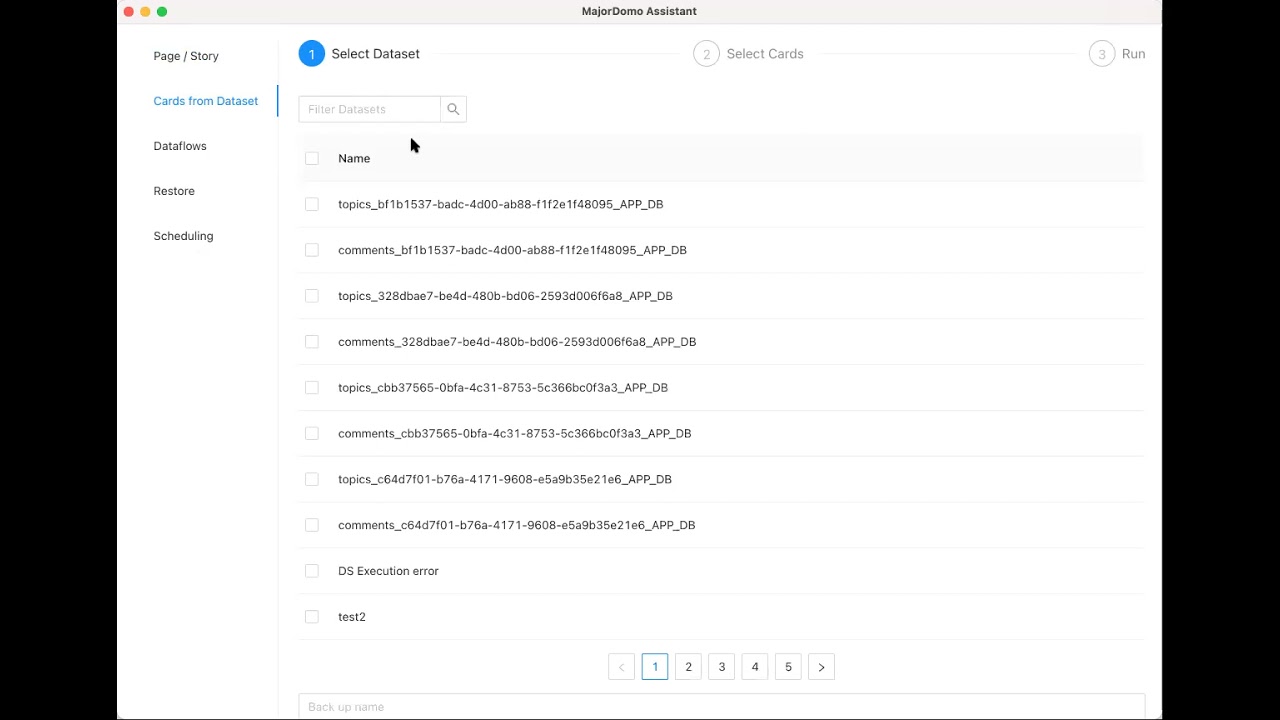Click topics_328dbae7-be4d-480b dataset name
The height and width of the screenshot is (720, 1280).
point(505,296)
